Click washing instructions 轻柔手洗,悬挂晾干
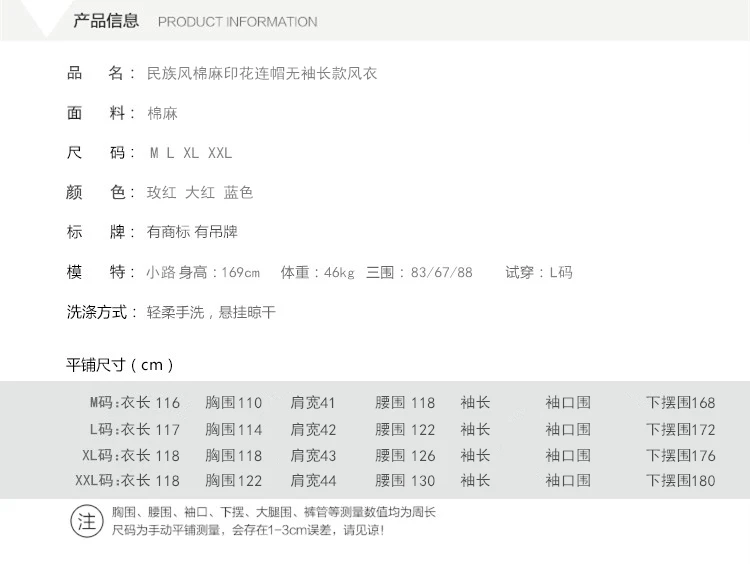 click(211, 312)
